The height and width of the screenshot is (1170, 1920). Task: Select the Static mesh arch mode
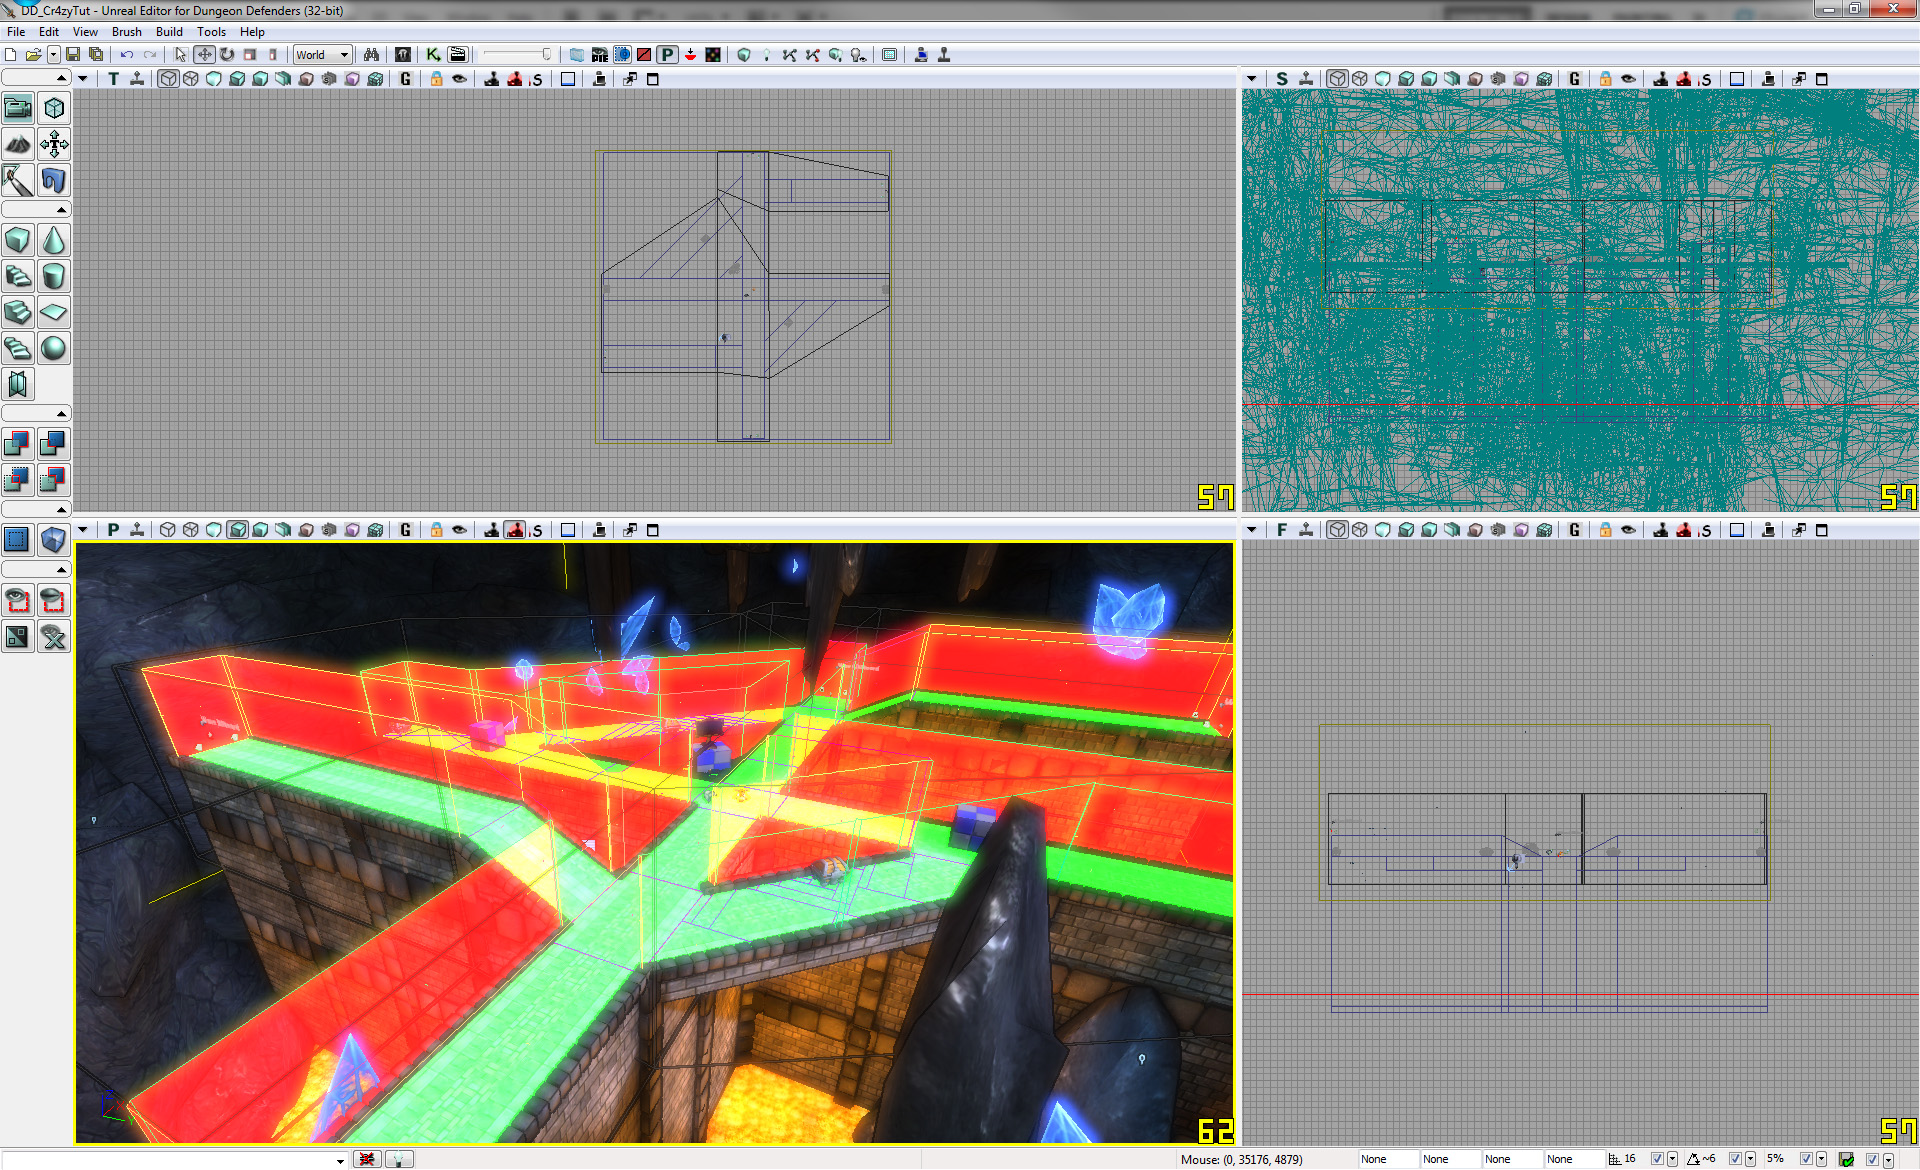[x=54, y=180]
